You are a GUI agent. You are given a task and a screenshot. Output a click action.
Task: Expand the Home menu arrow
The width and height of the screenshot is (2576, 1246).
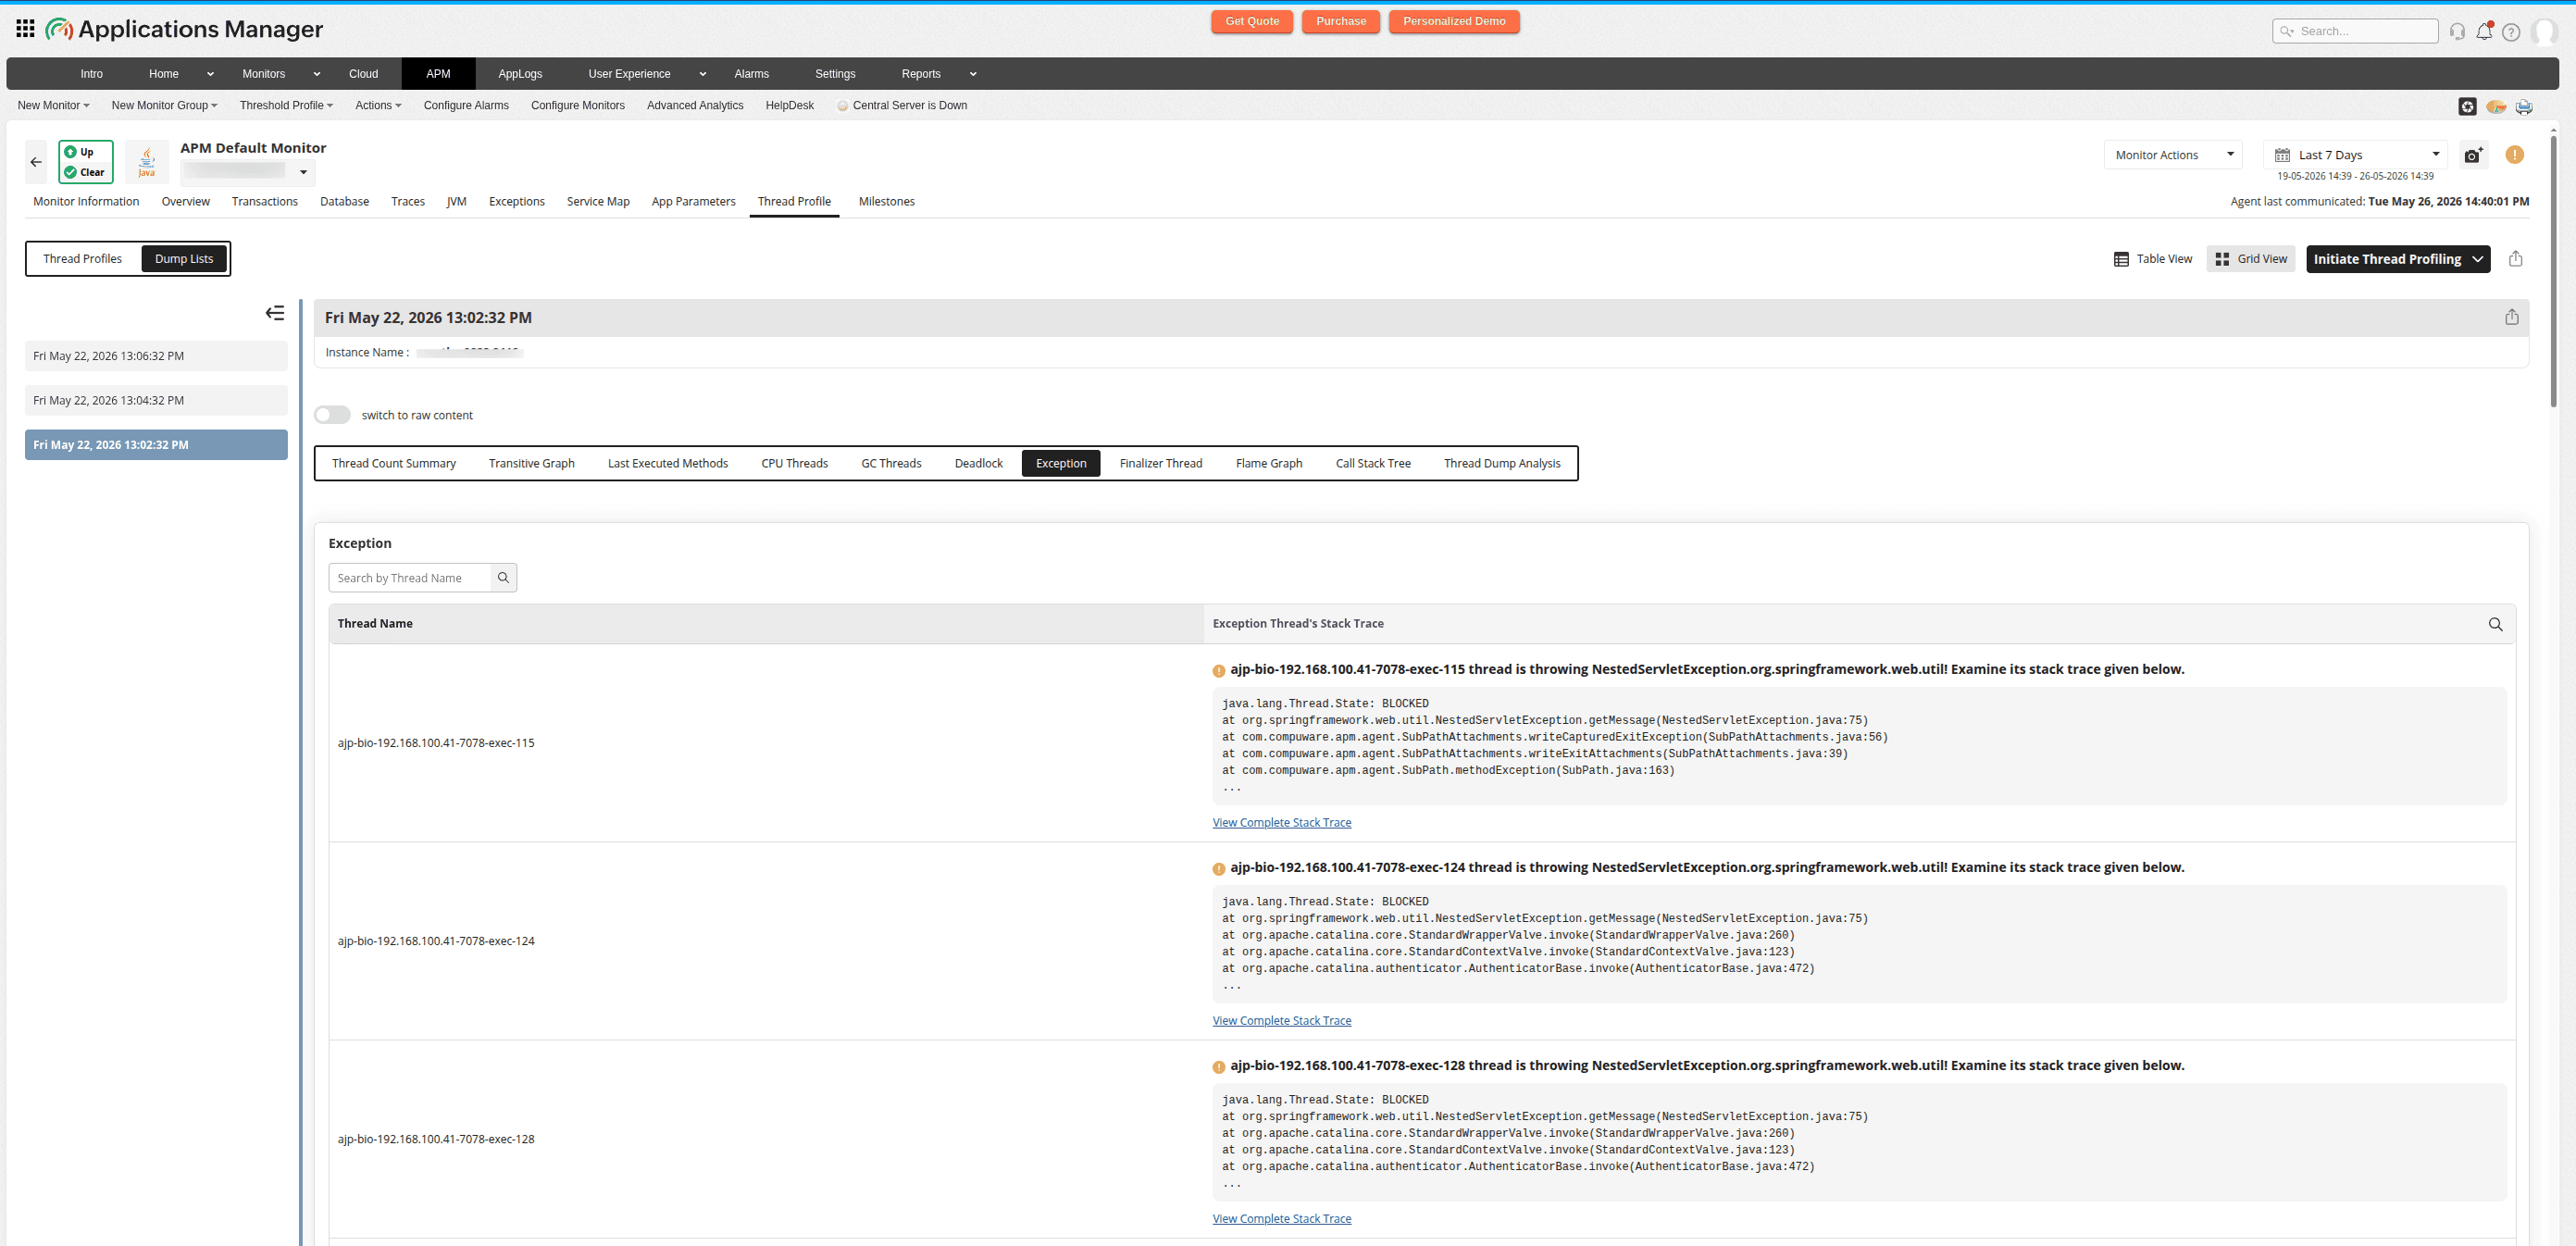coord(210,74)
